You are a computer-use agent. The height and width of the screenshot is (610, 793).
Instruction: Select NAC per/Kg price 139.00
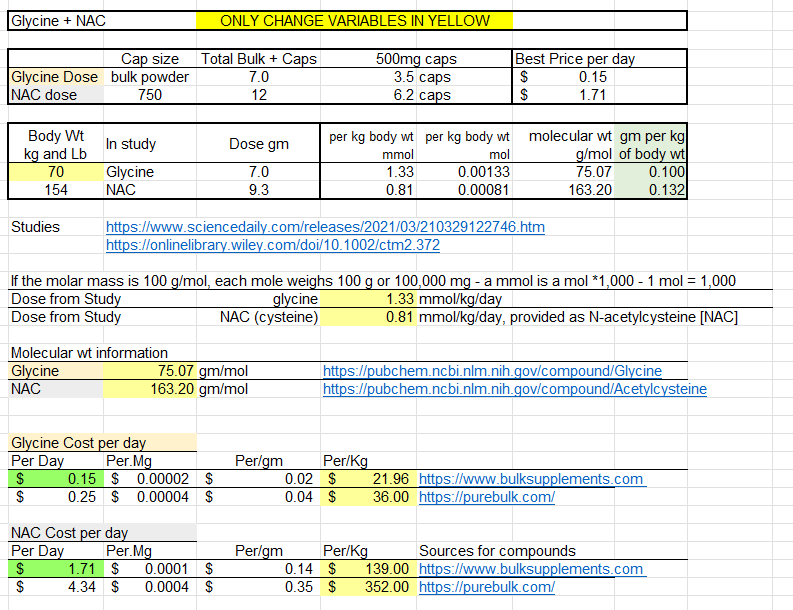coord(369,569)
